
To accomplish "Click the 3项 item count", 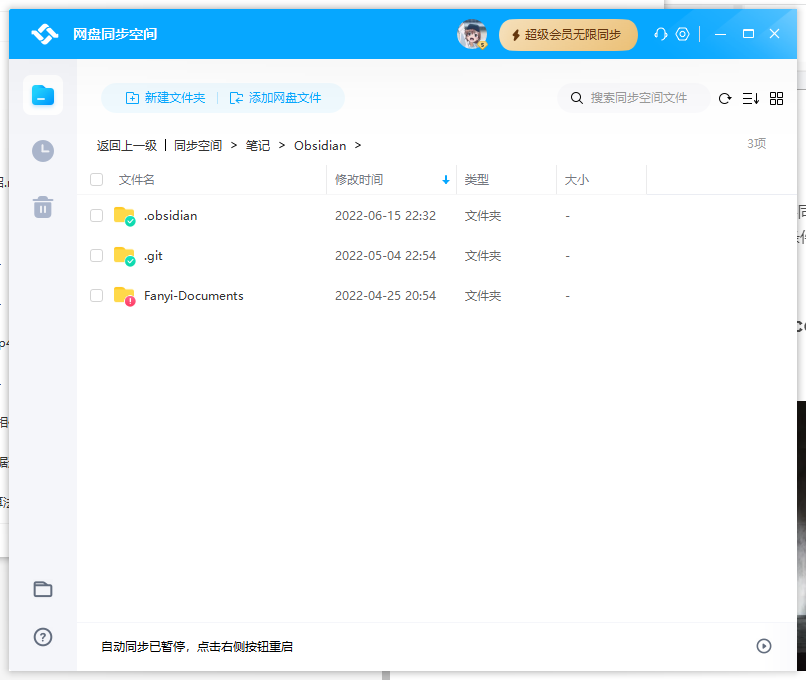I will tap(756, 143).
